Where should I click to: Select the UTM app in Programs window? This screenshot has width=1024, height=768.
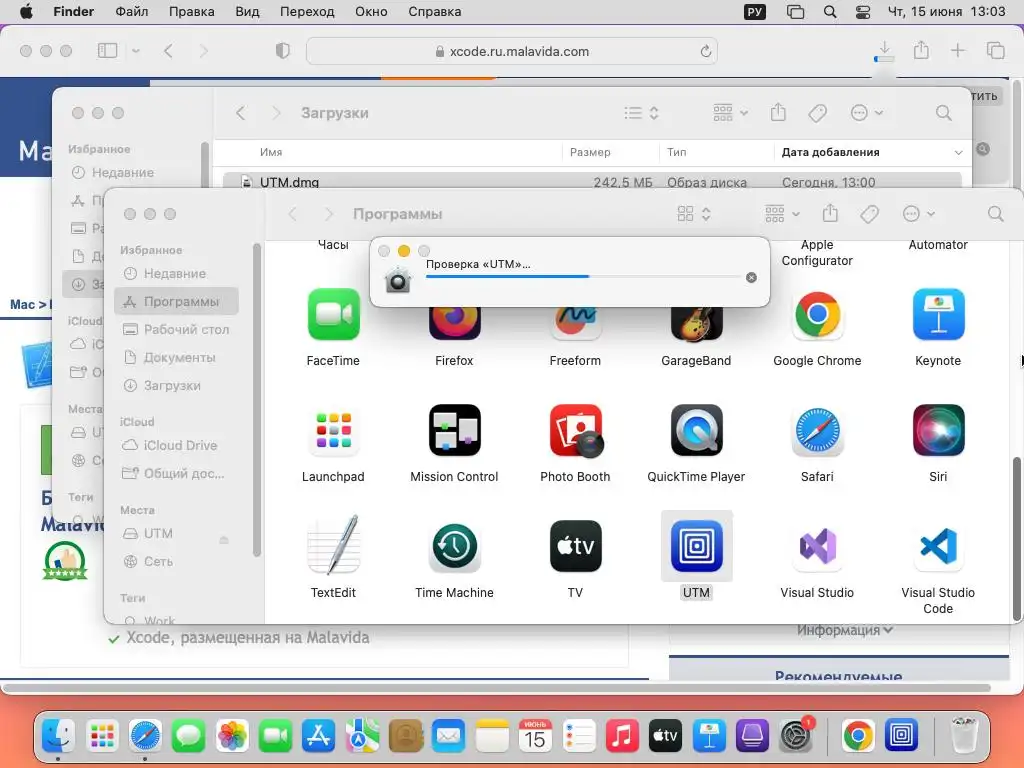coord(696,546)
